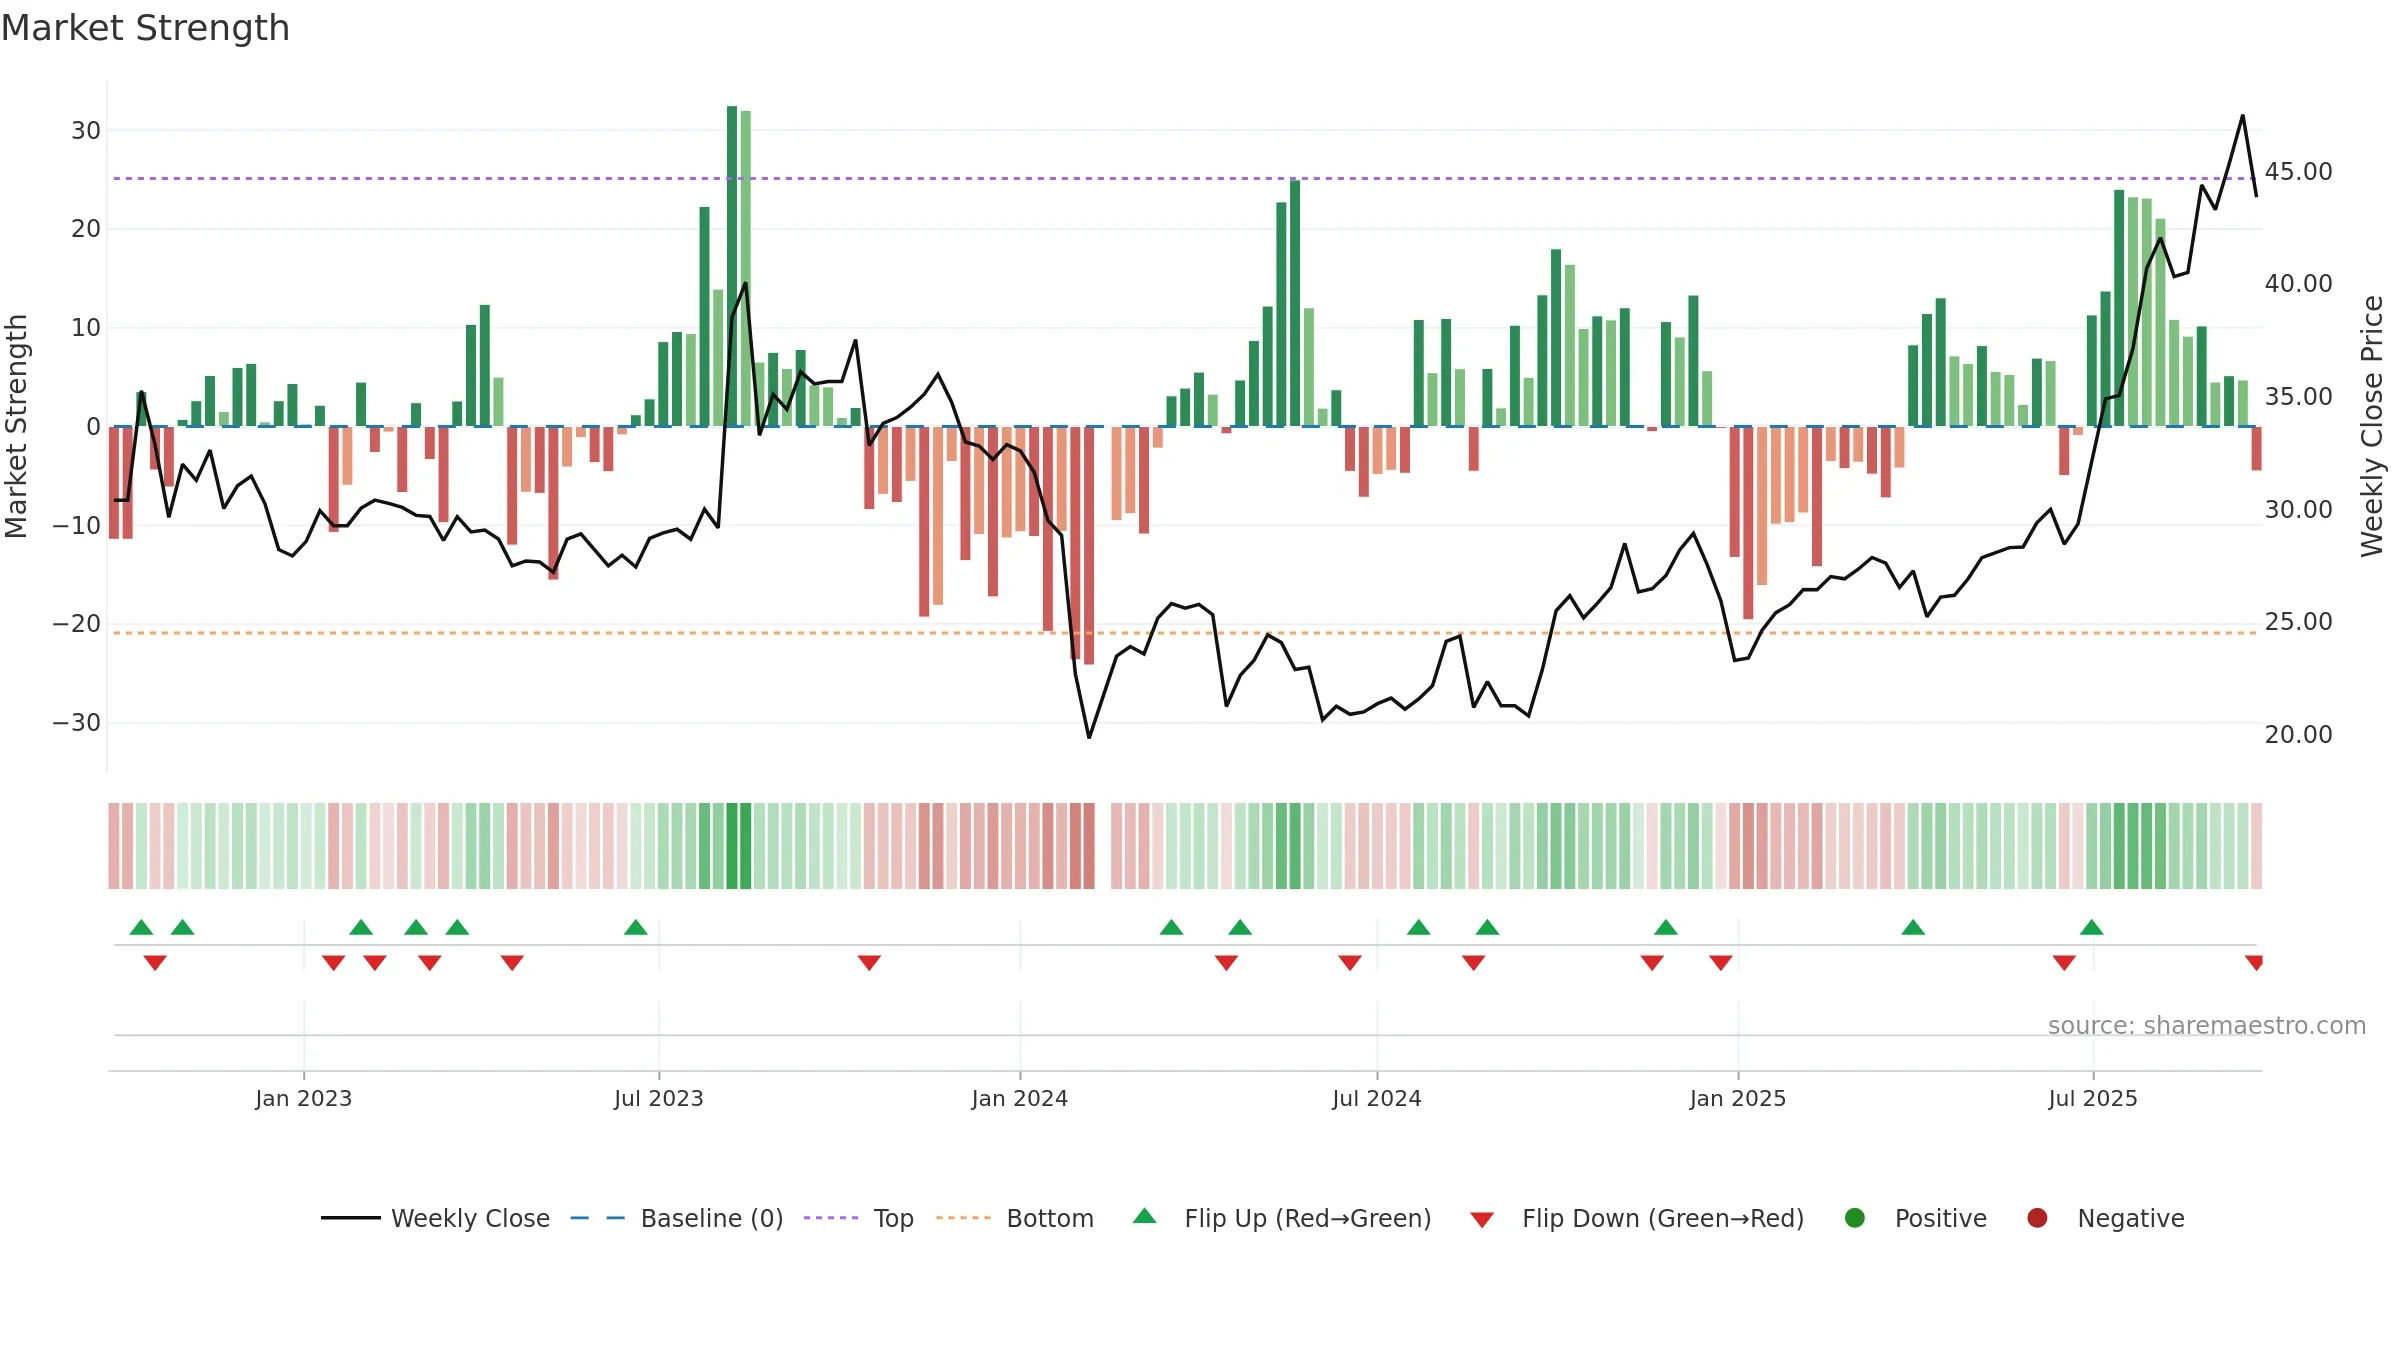Click the green Positive circle in legend
Screen dimensions: 2400x1350
[1855, 1218]
